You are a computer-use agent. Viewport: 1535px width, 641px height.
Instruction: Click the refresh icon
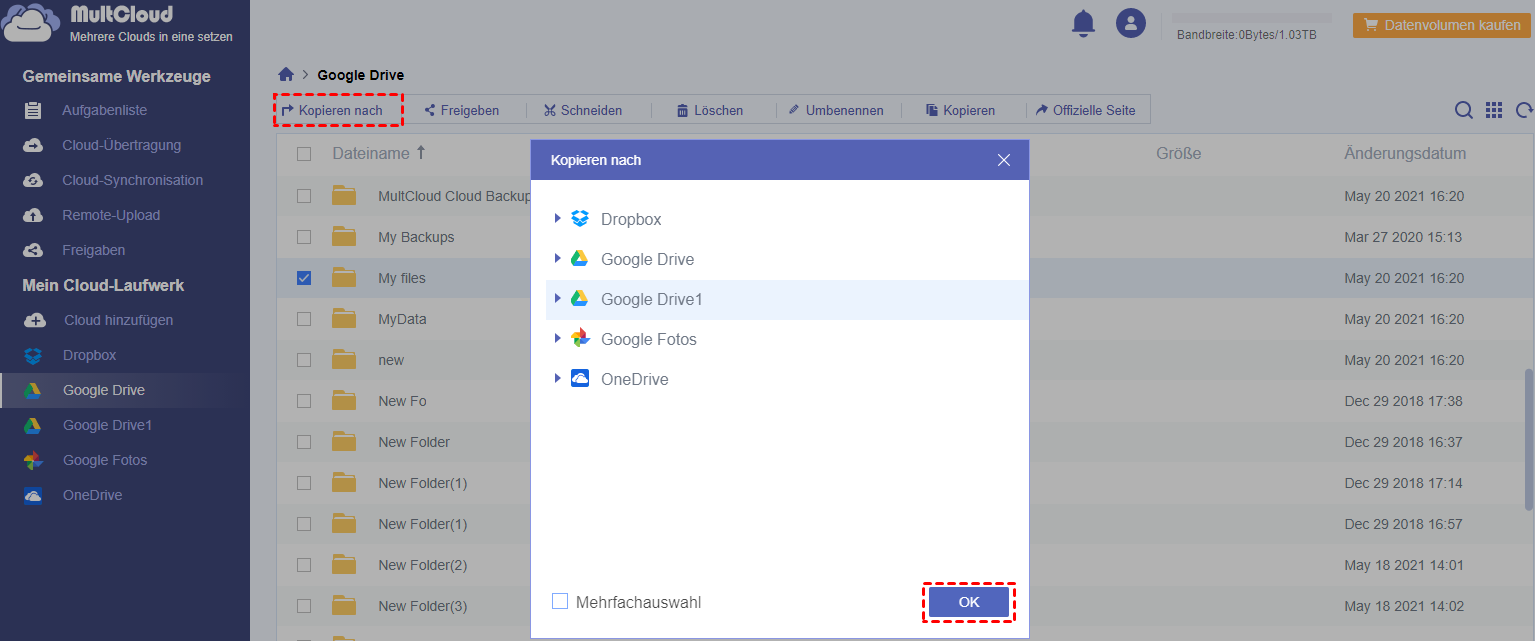click(1524, 111)
